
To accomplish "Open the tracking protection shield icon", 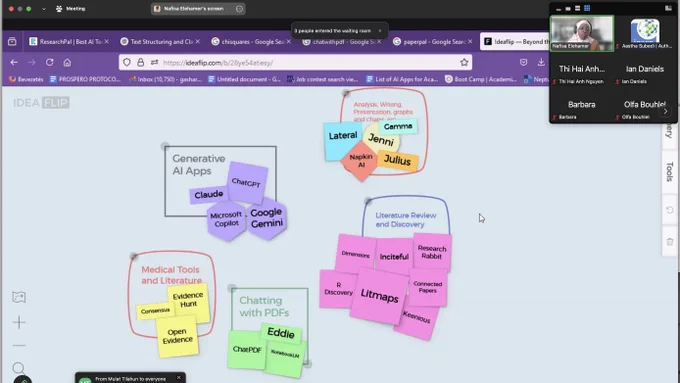I will [x=127, y=62].
